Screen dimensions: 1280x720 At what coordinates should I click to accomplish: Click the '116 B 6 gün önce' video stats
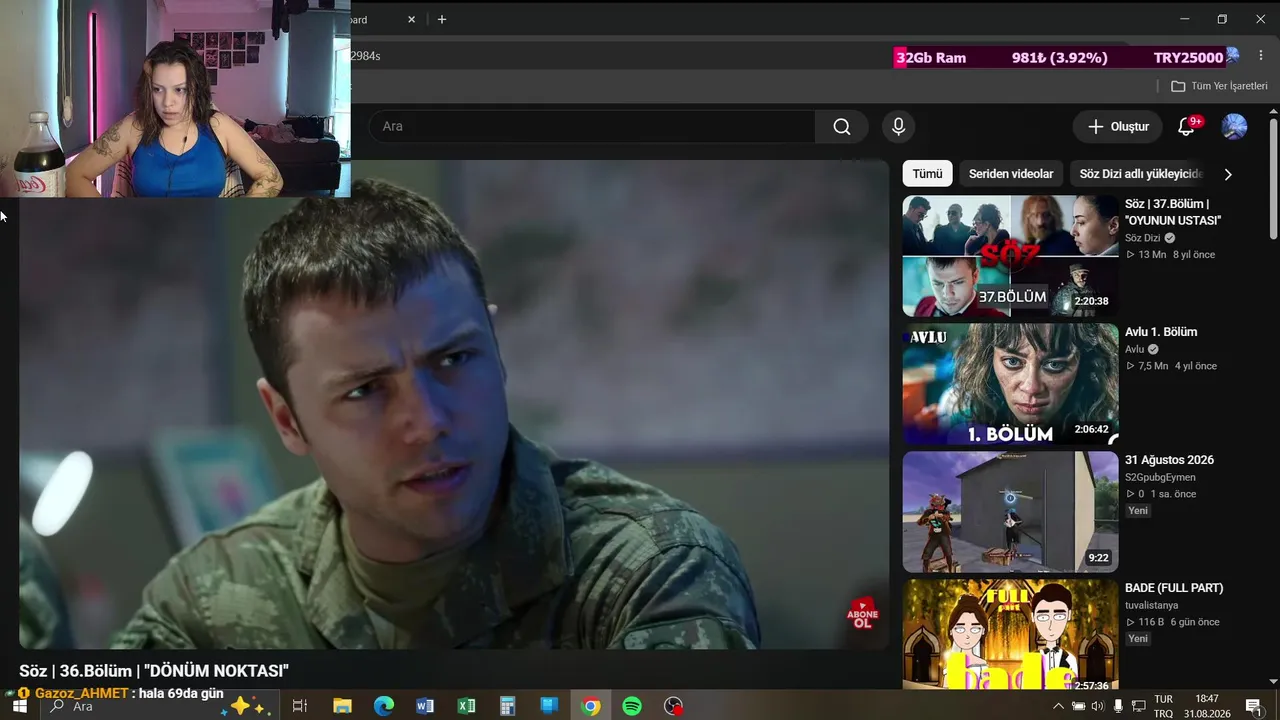(x=1172, y=622)
